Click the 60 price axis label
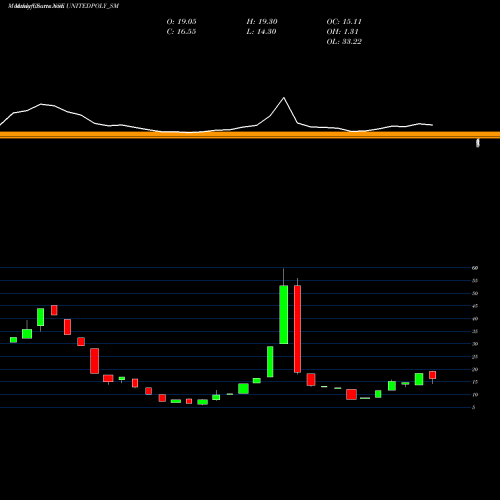This screenshot has width=500, height=500. click(475, 268)
